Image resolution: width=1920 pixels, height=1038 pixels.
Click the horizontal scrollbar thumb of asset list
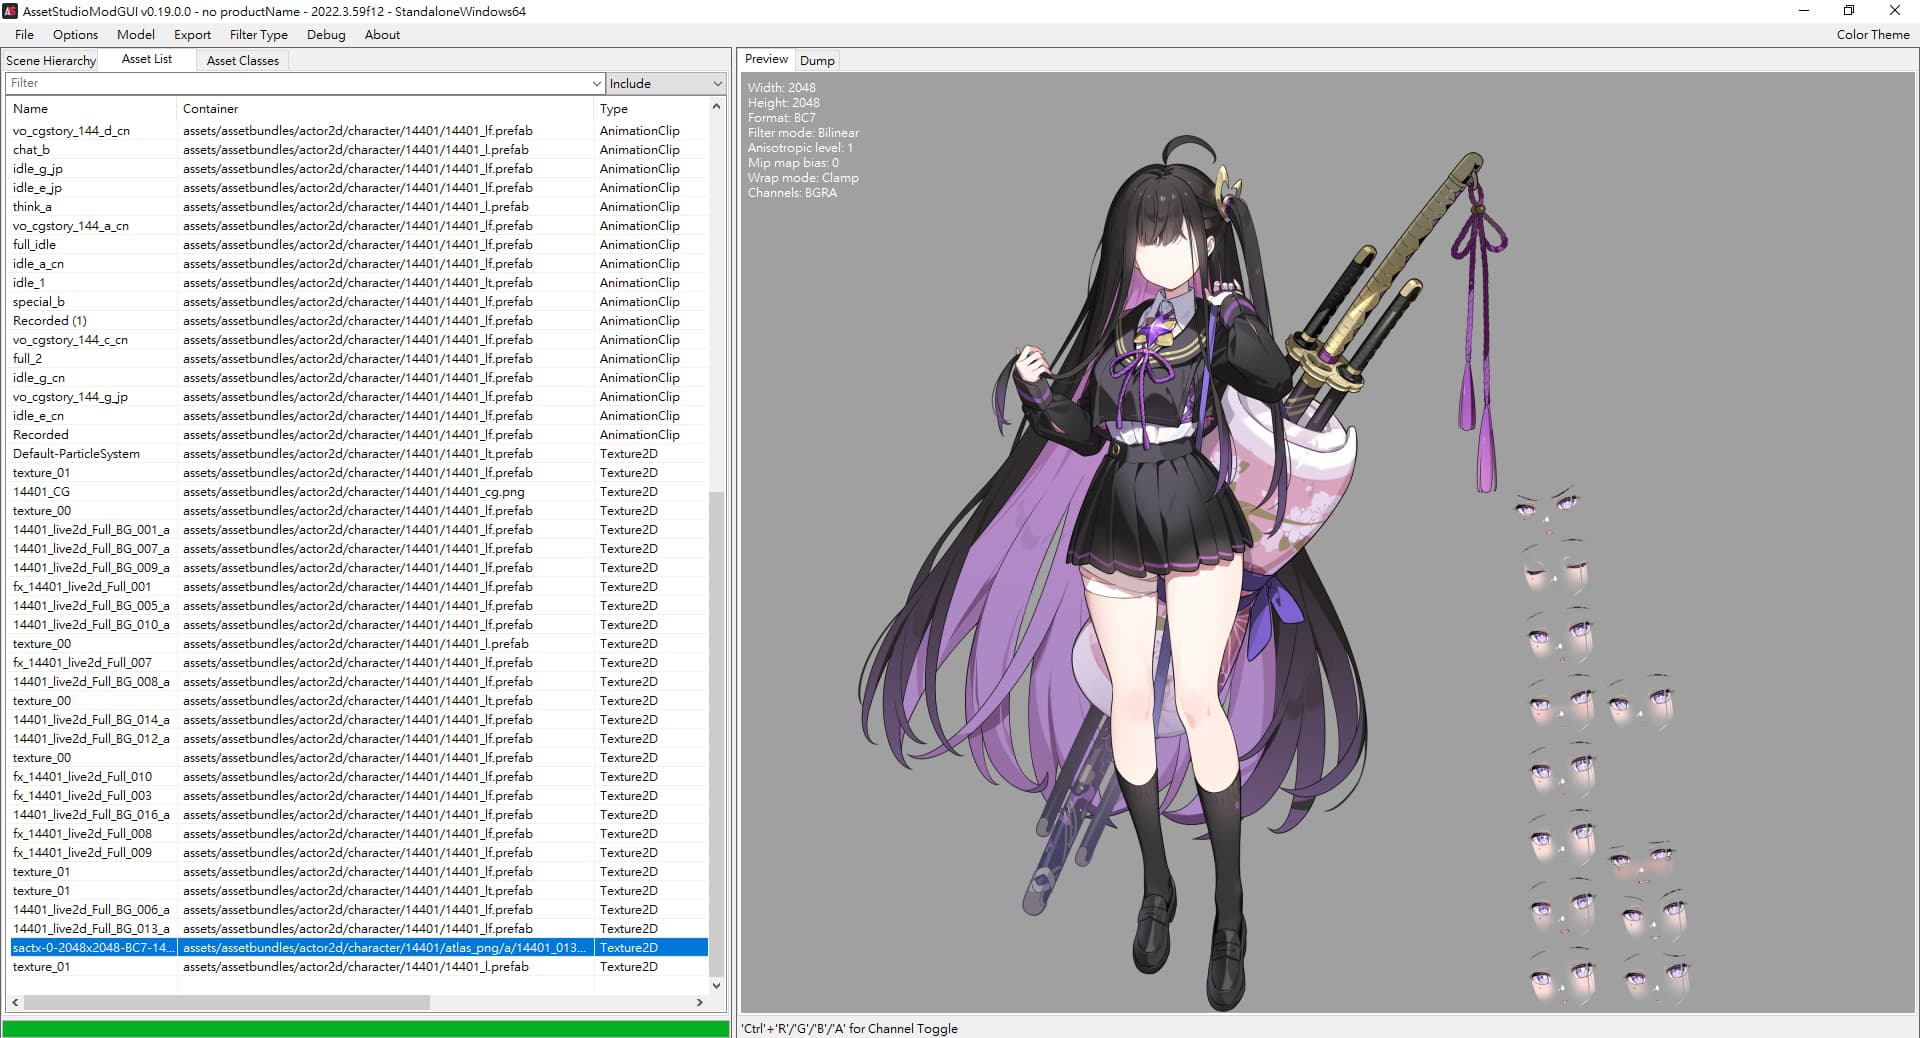(227, 1002)
